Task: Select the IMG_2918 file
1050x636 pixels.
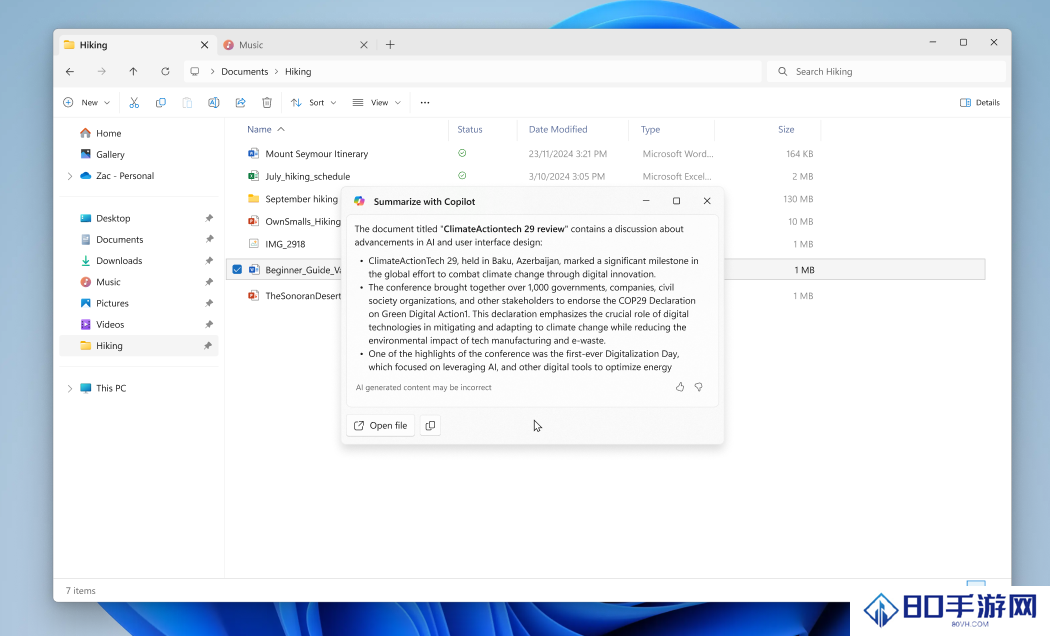Action: [x=285, y=244]
